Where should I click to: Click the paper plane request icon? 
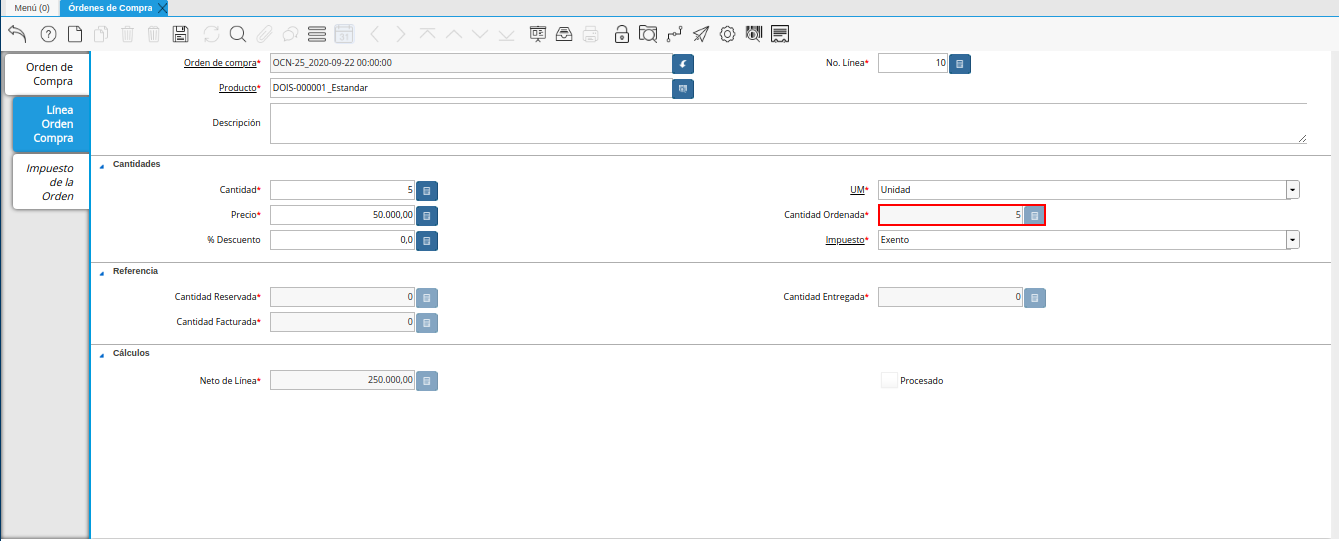(x=701, y=34)
